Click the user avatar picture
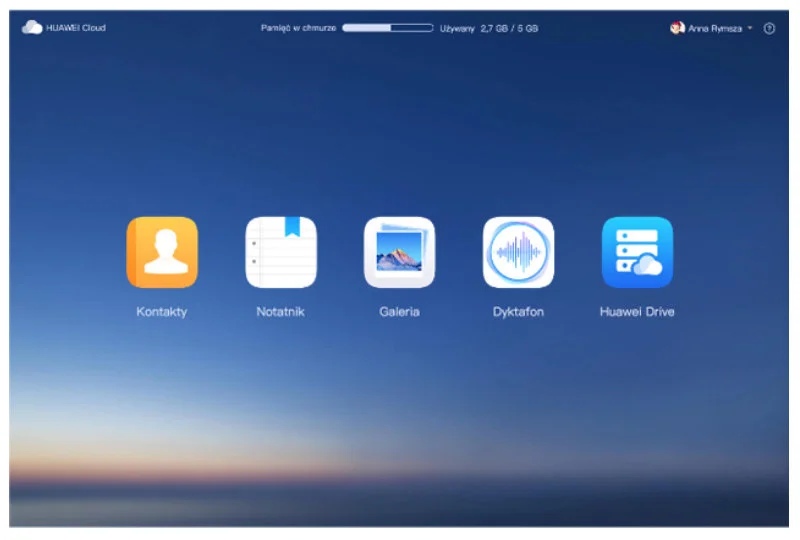 coord(677,28)
